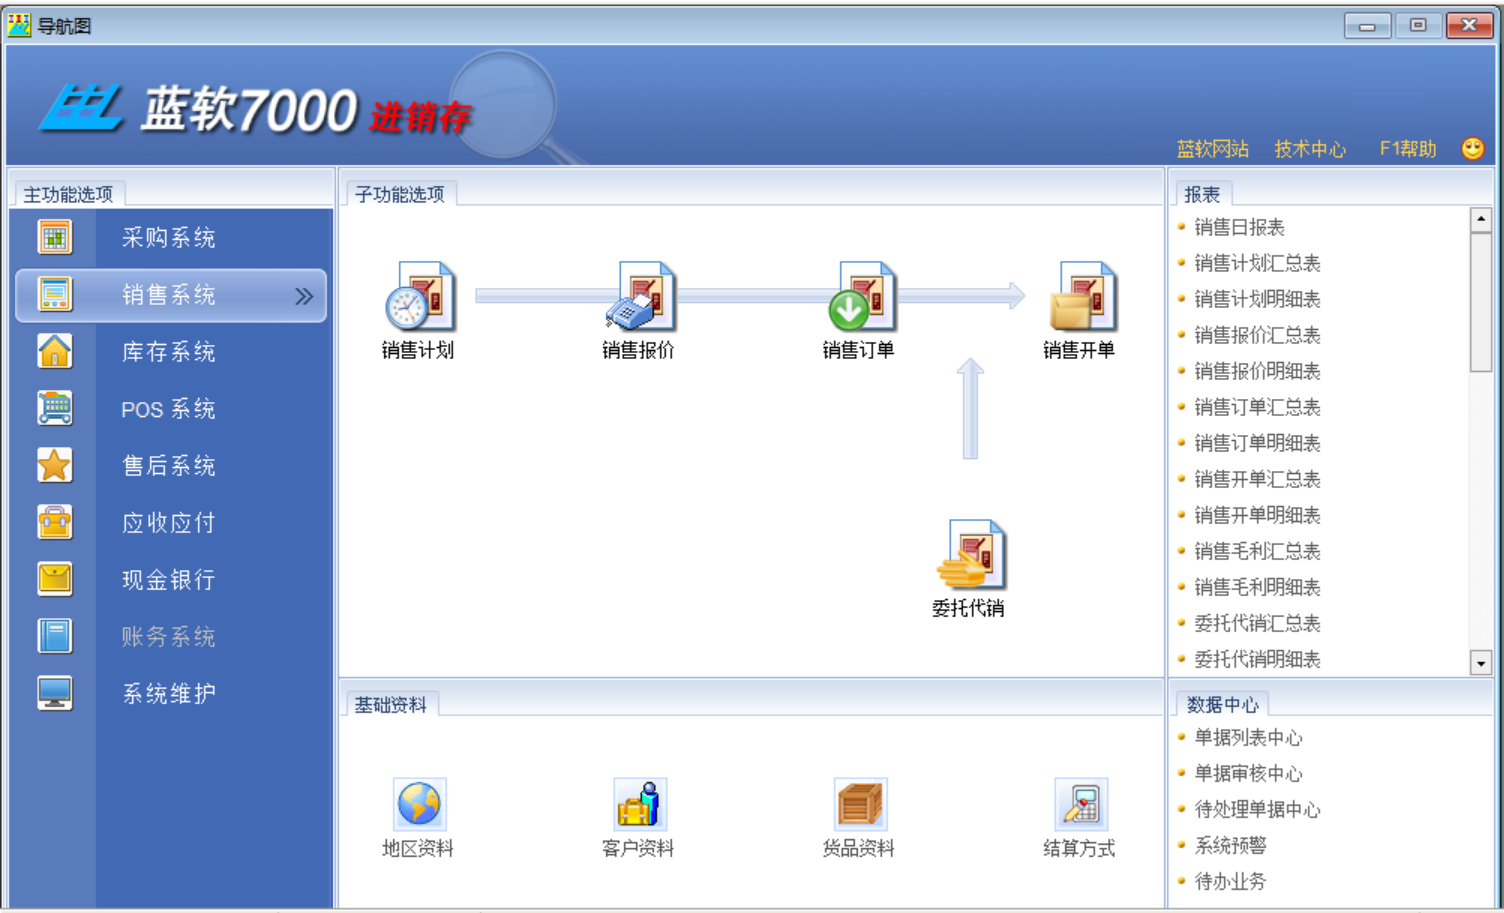Open the 地区资料 globe icon
The width and height of the screenshot is (1504, 913).
[419, 804]
